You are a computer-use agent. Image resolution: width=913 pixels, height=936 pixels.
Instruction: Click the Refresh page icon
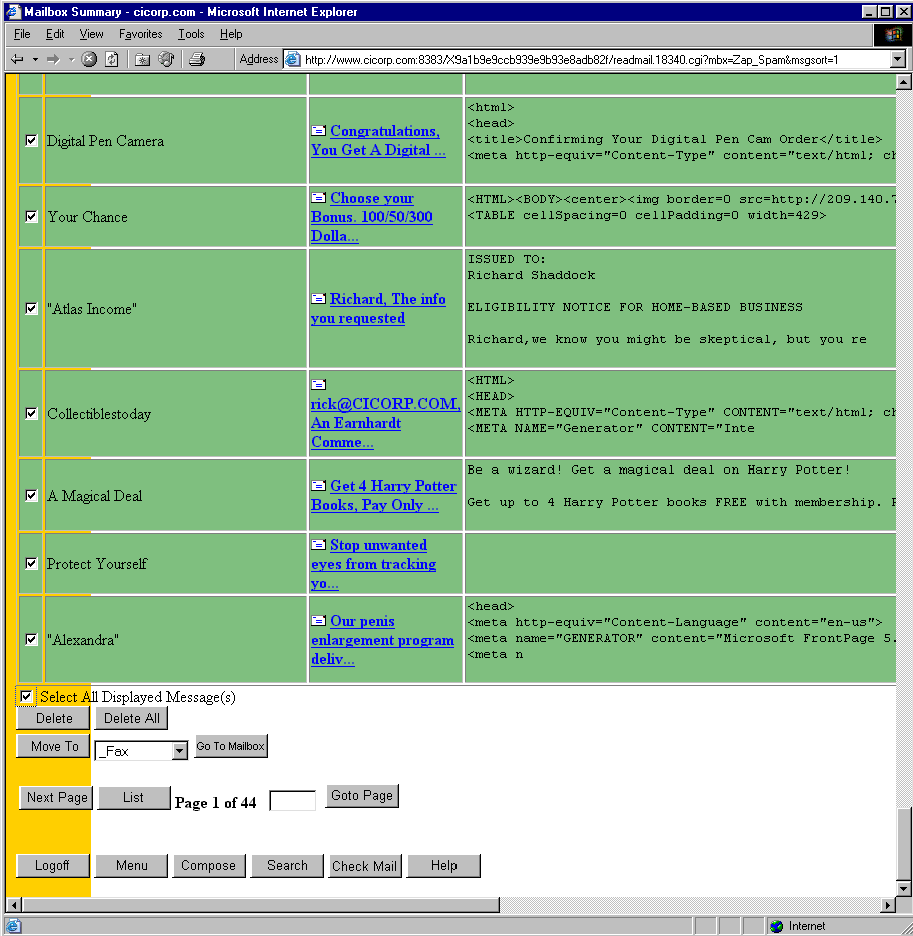tap(112, 59)
